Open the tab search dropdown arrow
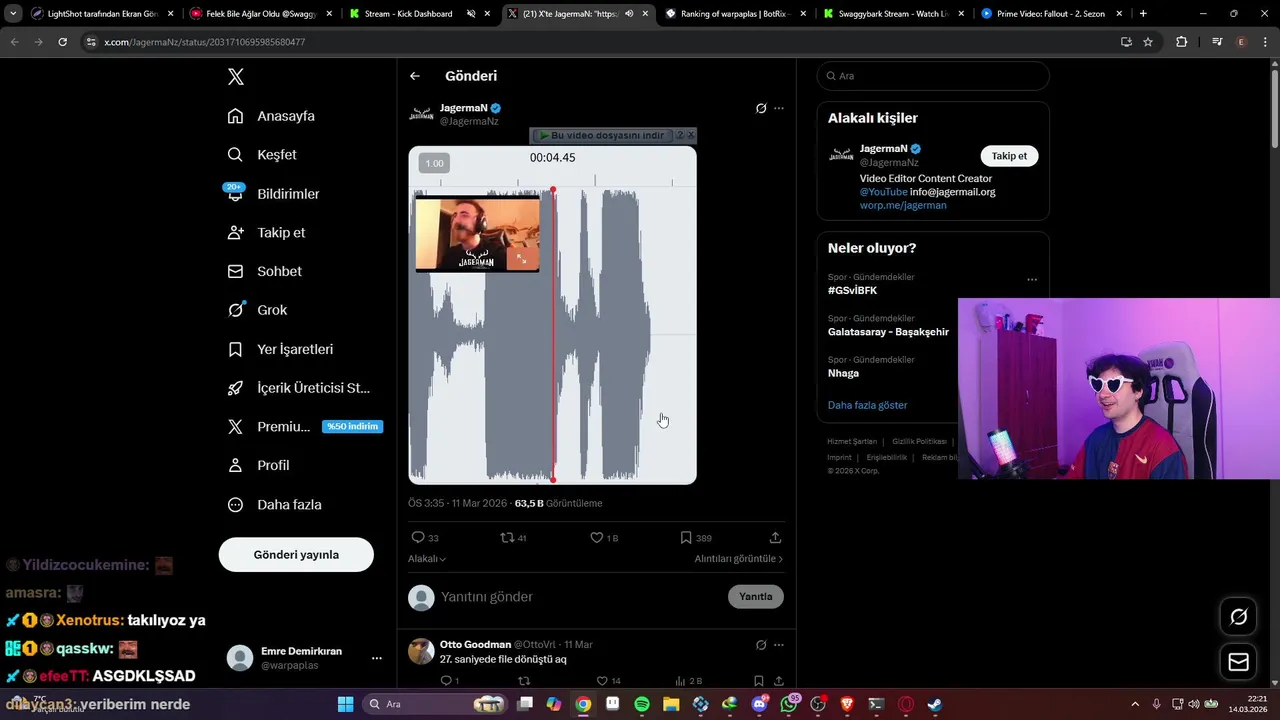Image resolution: width=1280 pixels, height=720 pixels. click(13, 14)
